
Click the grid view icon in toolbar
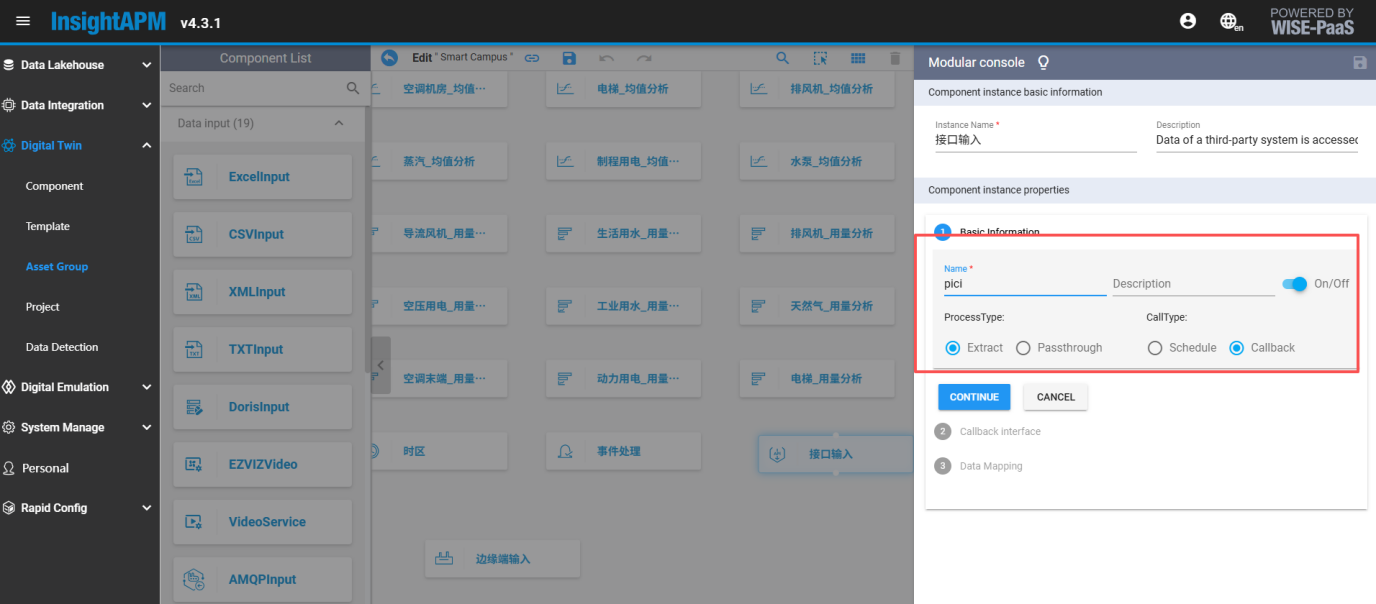click(x=858, y=59)
